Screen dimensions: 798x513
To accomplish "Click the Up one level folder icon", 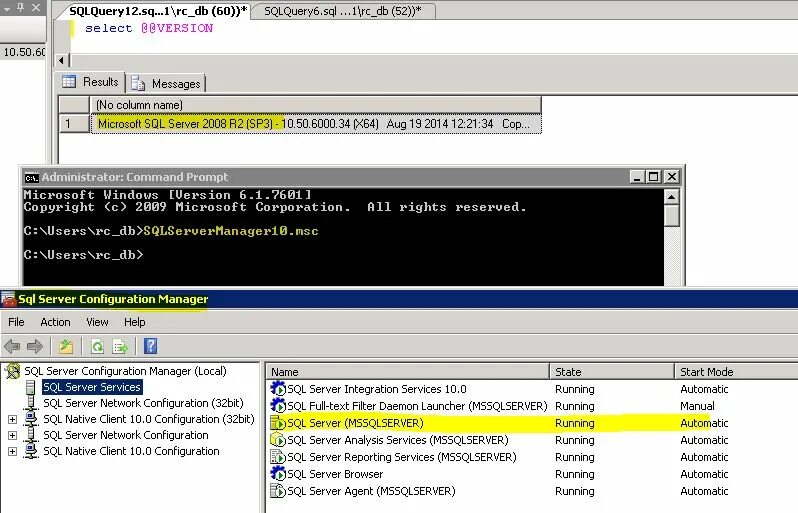I will 66,347.
